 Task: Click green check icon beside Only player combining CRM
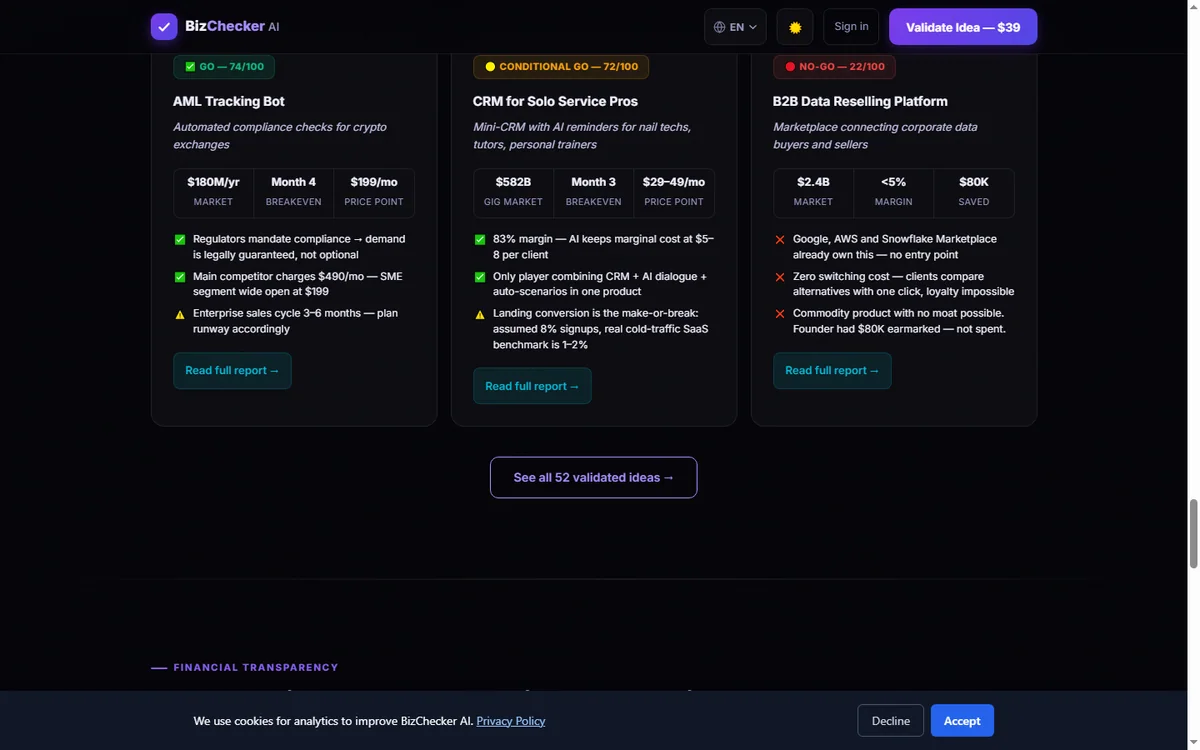click(x=480, y=277)
